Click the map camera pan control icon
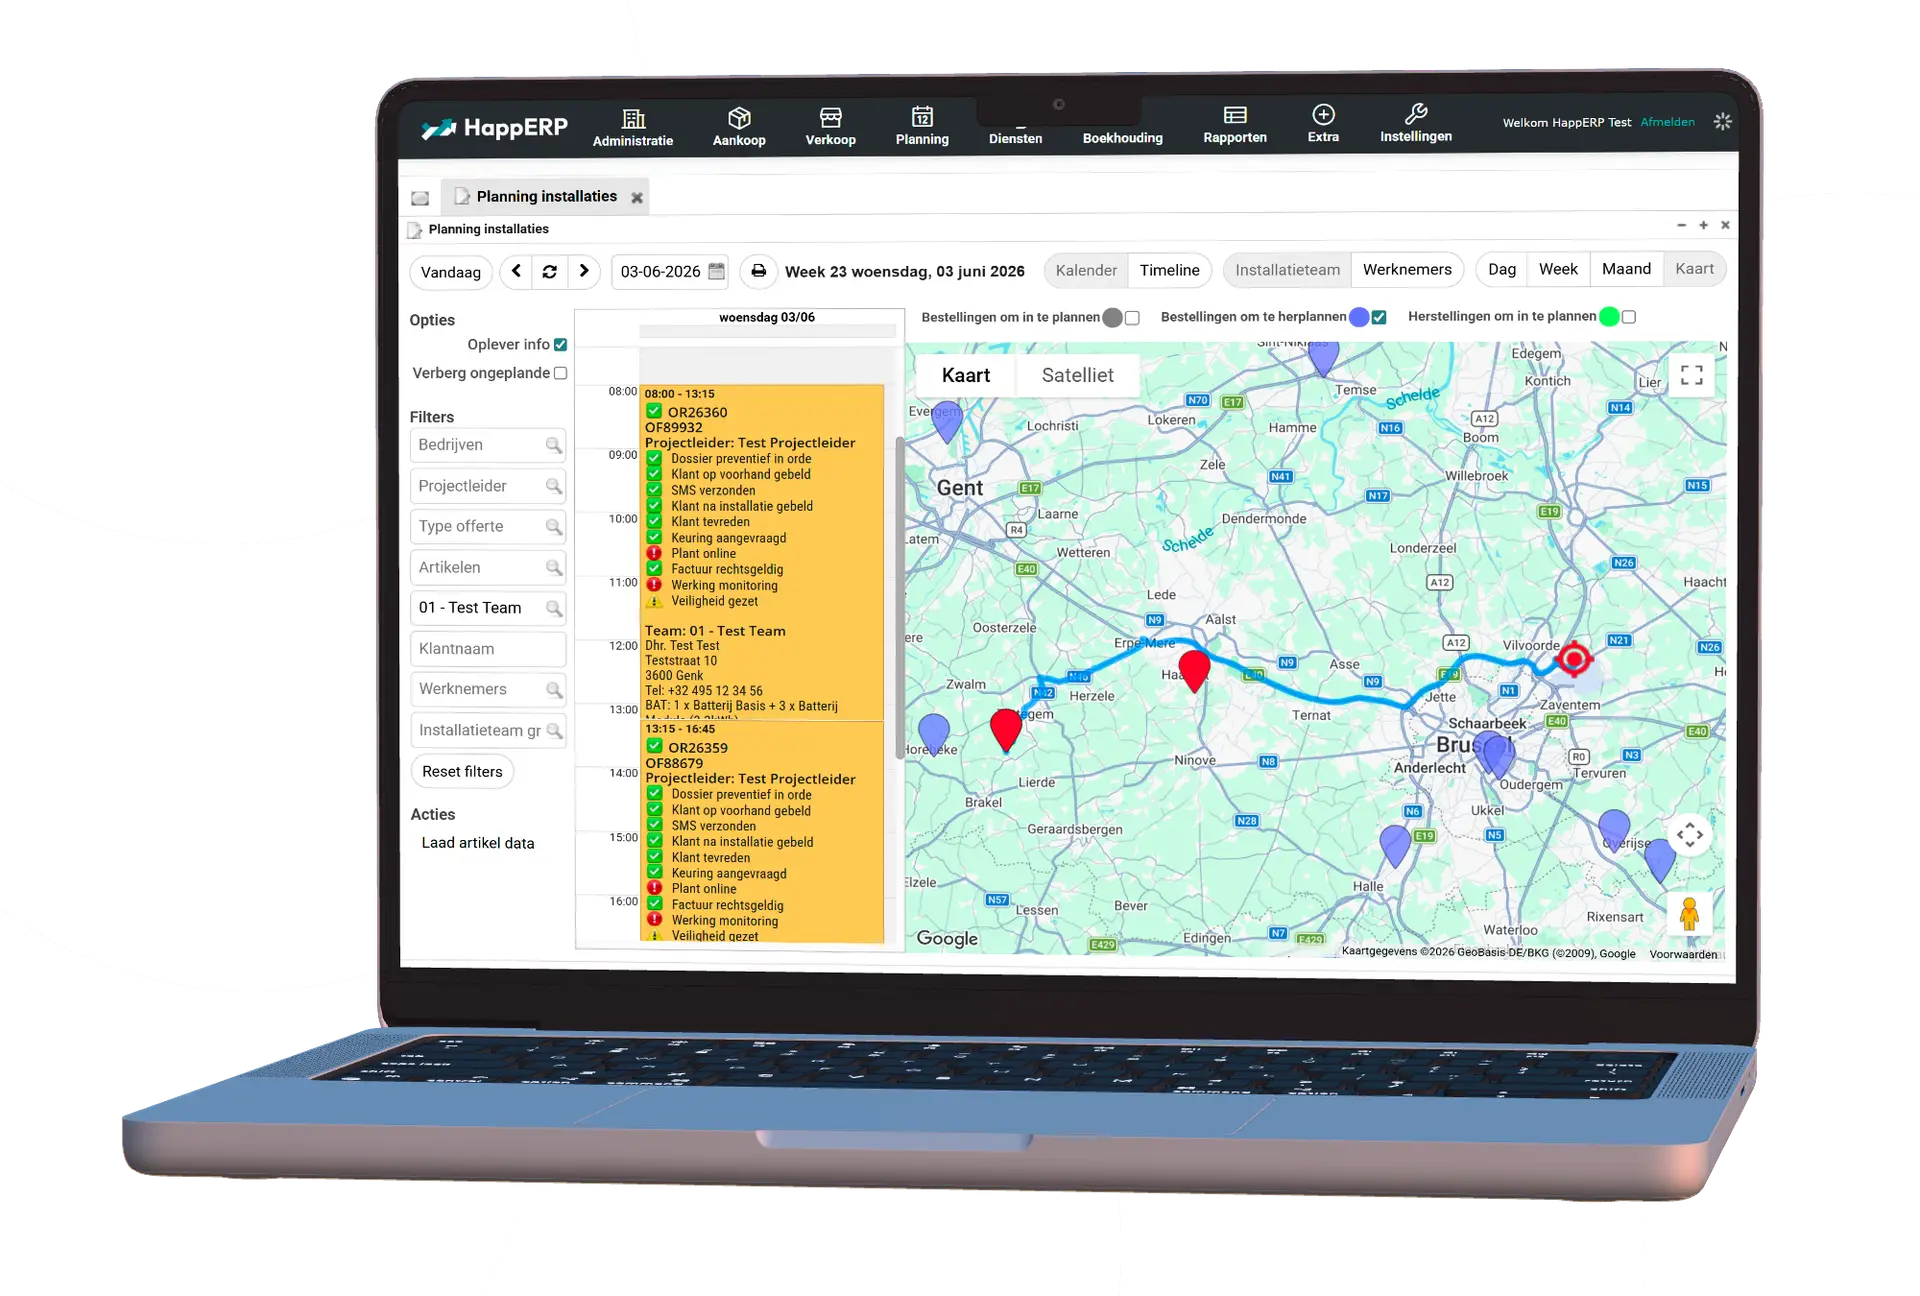This screenshot has width=1920, height=1296. [x=1689, y=835]
